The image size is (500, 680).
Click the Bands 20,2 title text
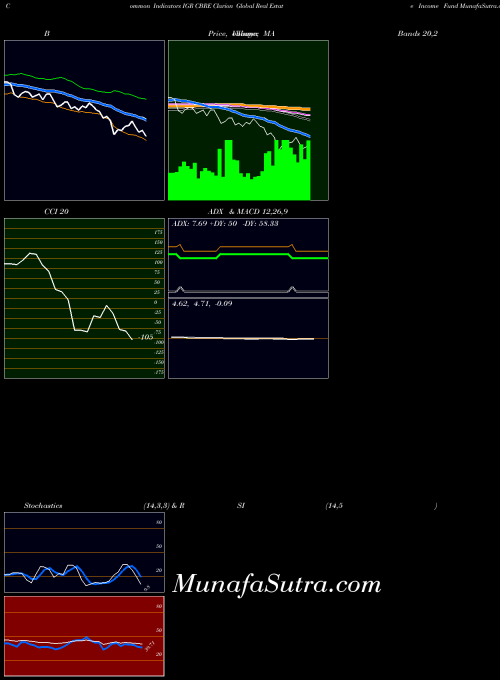[418, 33]
